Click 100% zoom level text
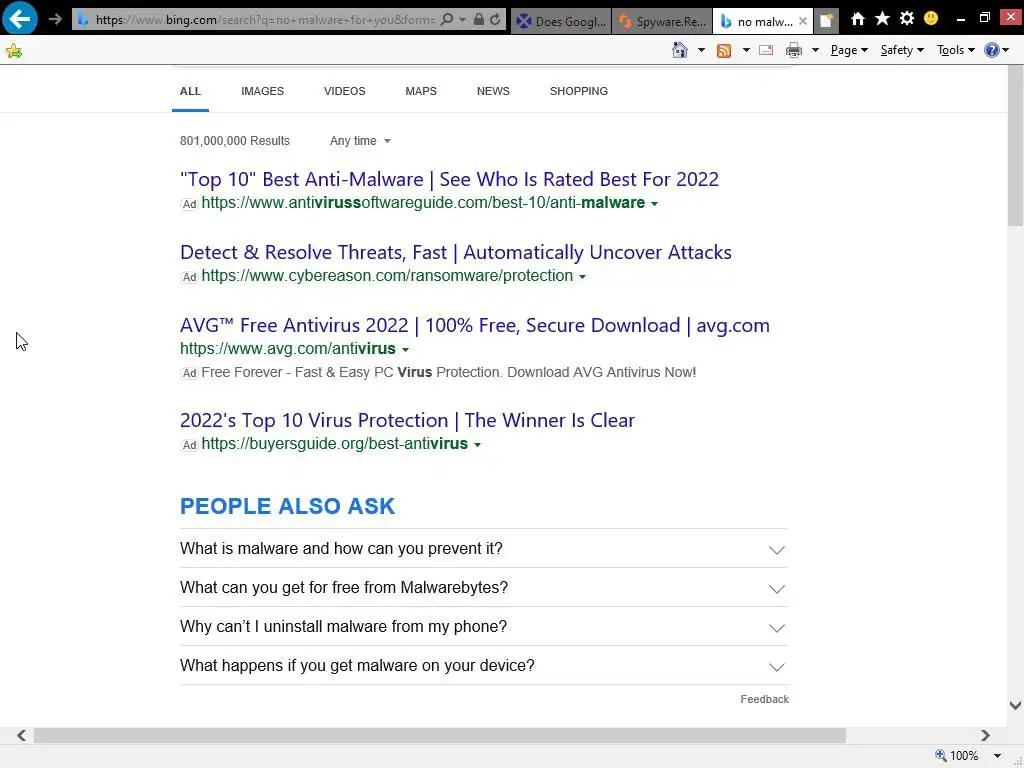Viewport: 1024px width, 768px height. [x=964, y=756]
